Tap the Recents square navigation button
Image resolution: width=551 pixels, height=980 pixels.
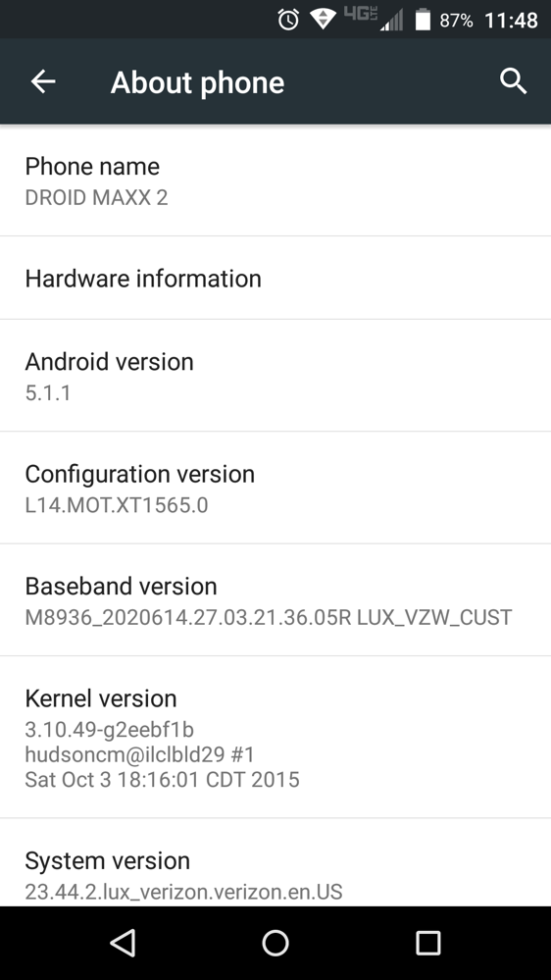click(x=428, y=942)
